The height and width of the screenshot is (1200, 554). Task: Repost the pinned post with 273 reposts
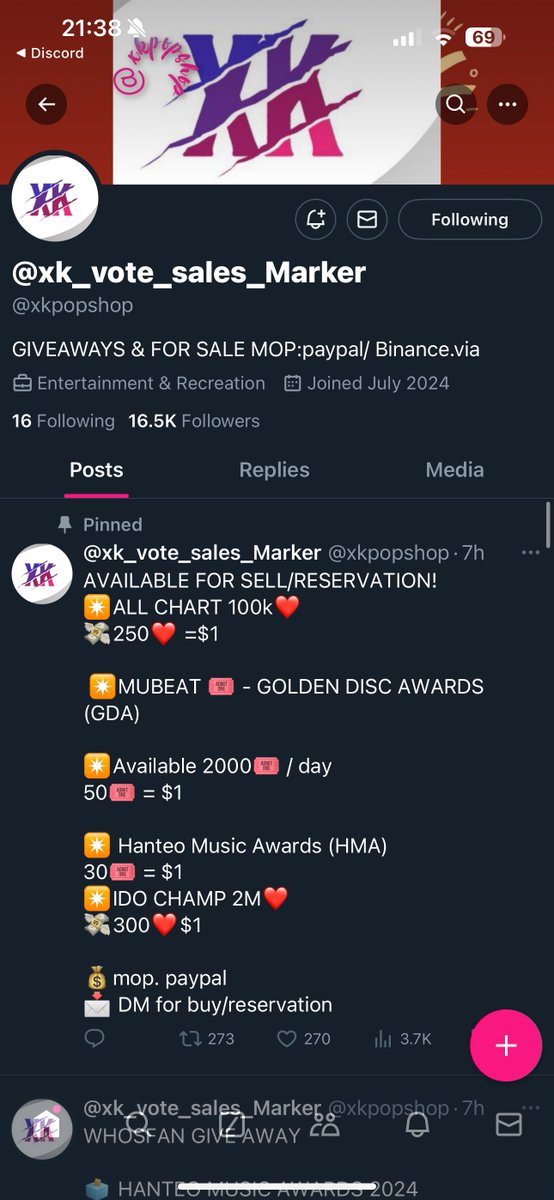[x=206, y=1039]
